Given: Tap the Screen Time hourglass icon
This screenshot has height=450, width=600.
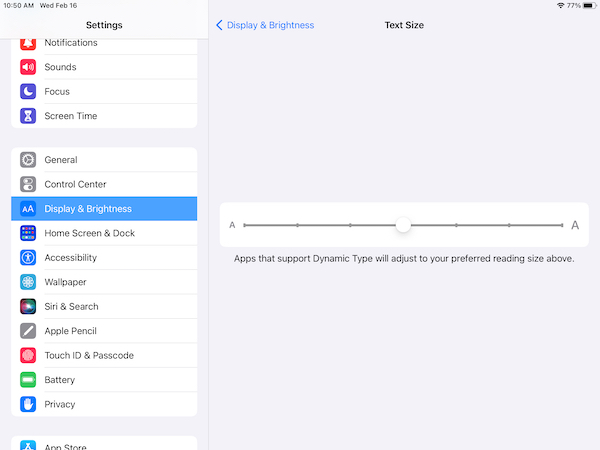Looking at the screenshot, I should (28, 116).
